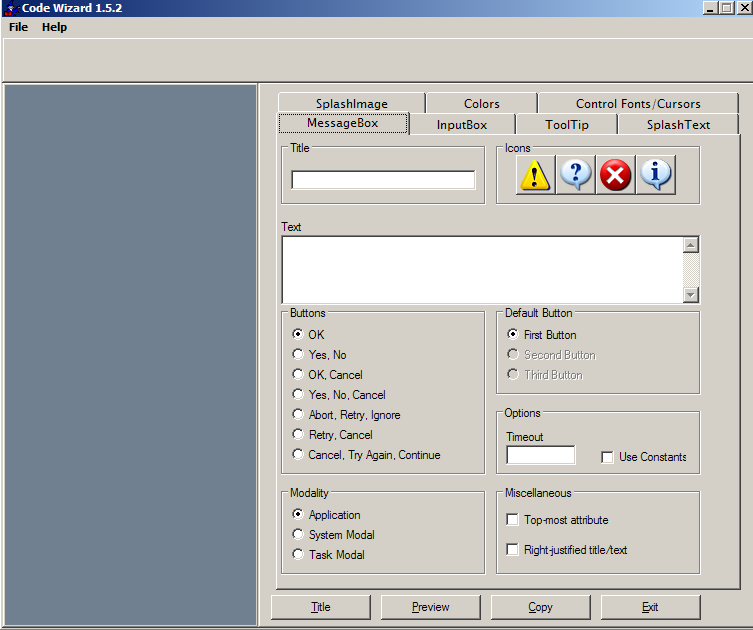Click inside the Text multiline box

482,270
